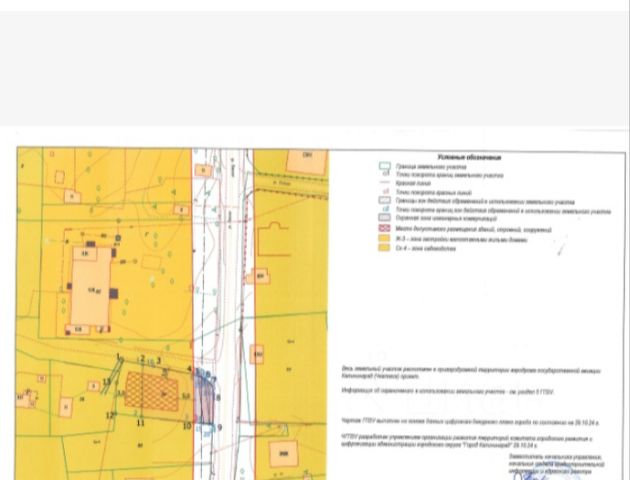Click the Сх-4 zone yellow legend swatch
The height and width of the screenshot is (480, 630).
pos(385,248)
